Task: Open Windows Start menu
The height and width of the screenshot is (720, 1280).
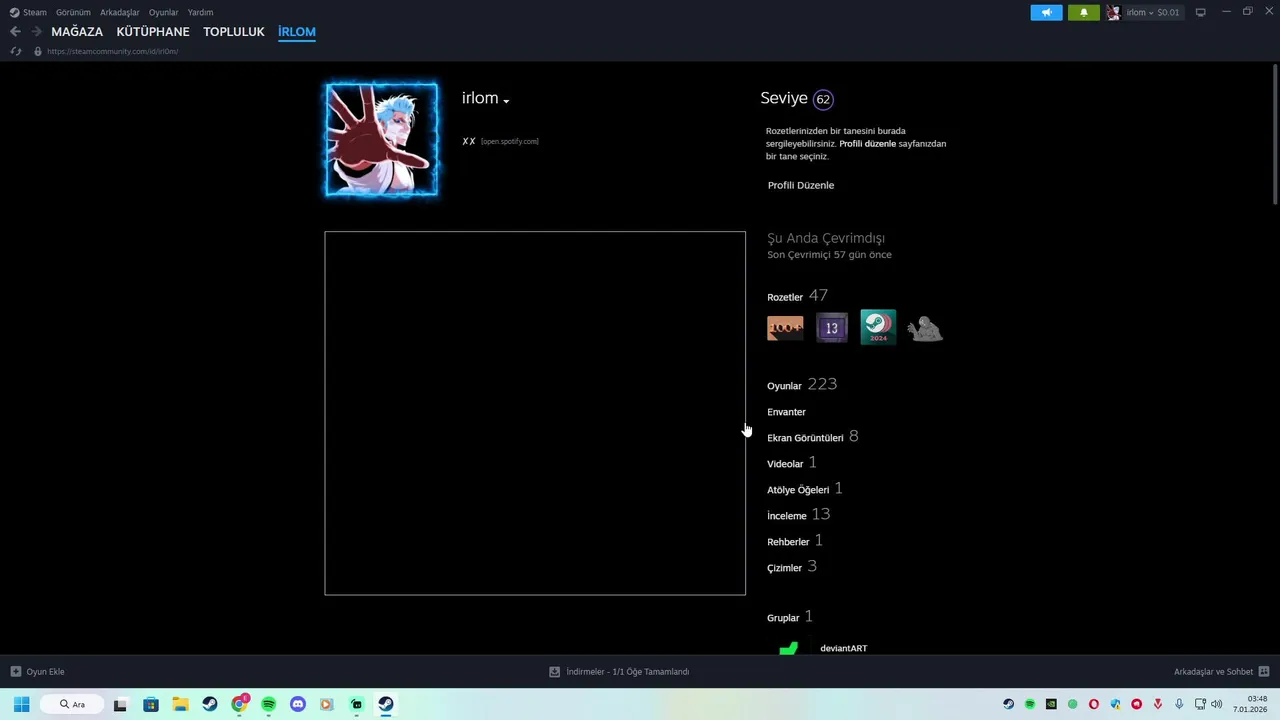Action: (x=21, y=704)
